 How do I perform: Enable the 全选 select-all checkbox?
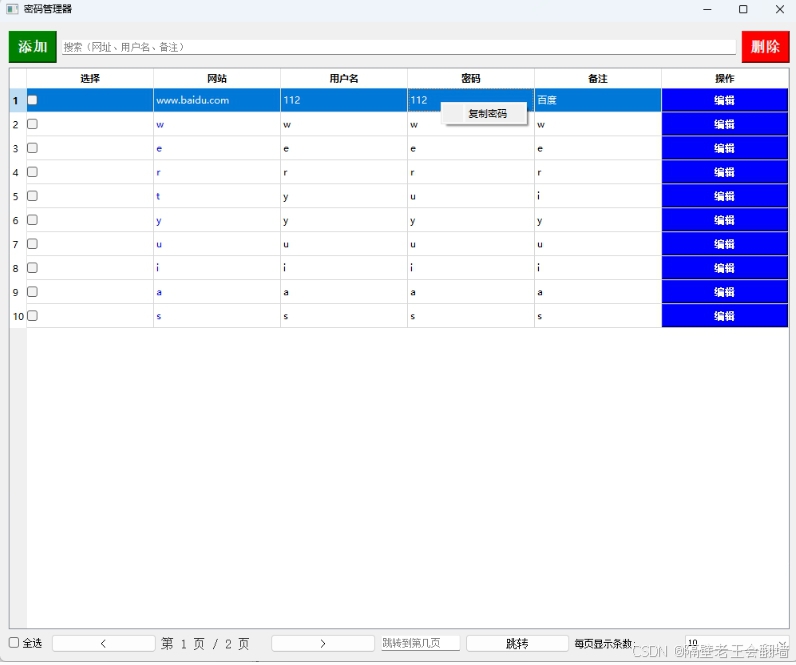point(14,643)
